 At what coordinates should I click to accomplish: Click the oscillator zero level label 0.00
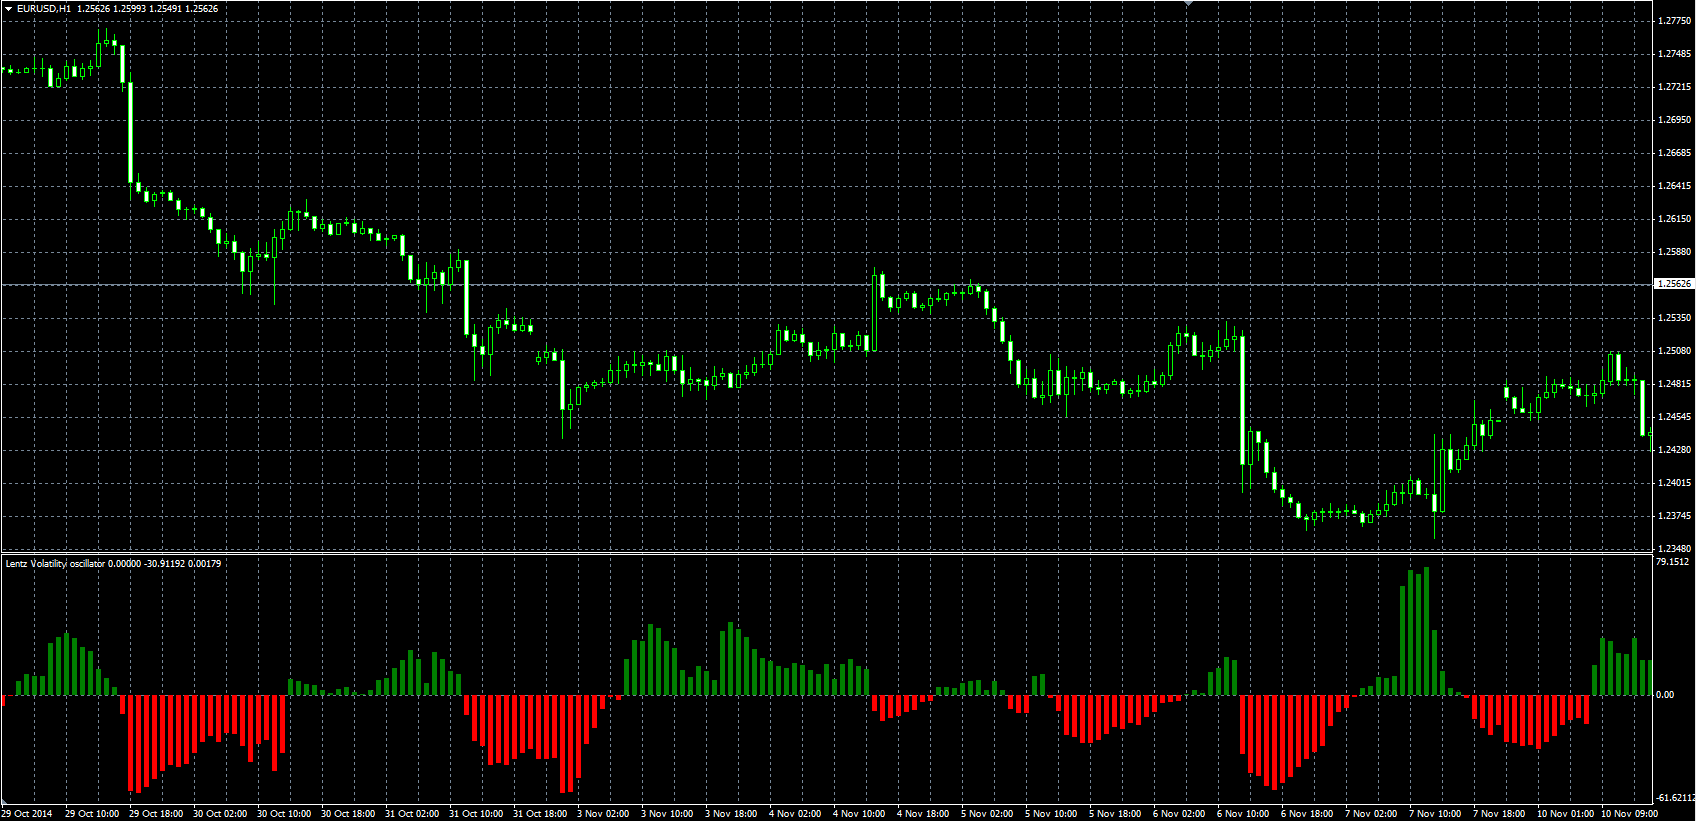click(1665, 694)
